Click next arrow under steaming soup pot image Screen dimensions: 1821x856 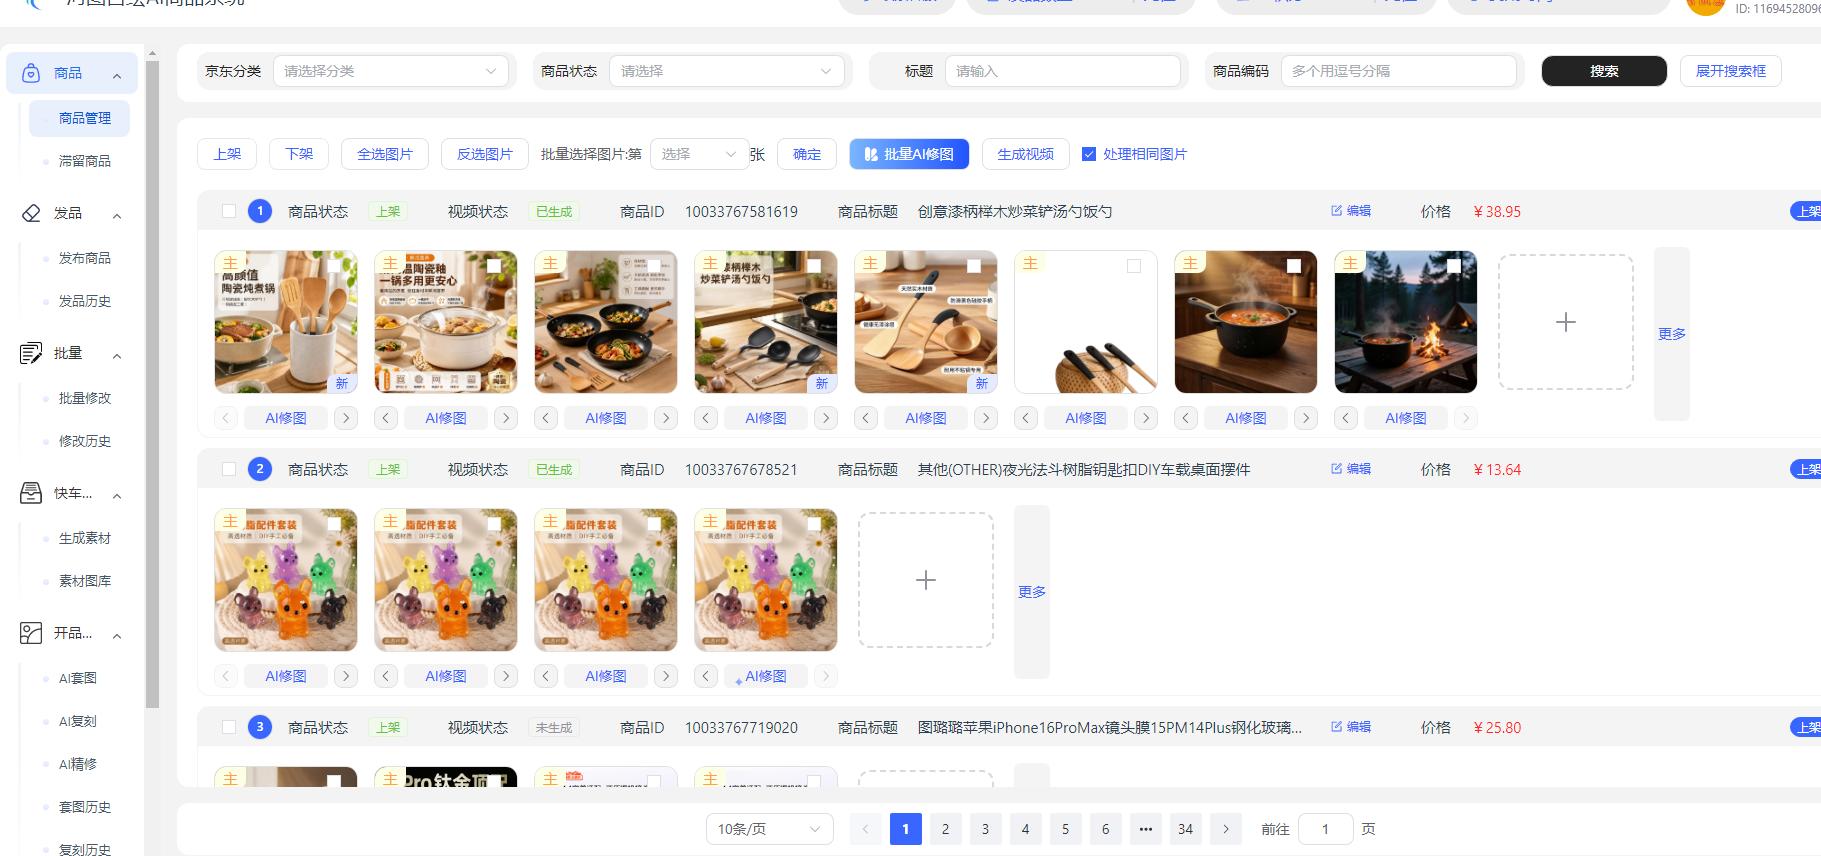pyautogui.click(x=1306, y=418)
